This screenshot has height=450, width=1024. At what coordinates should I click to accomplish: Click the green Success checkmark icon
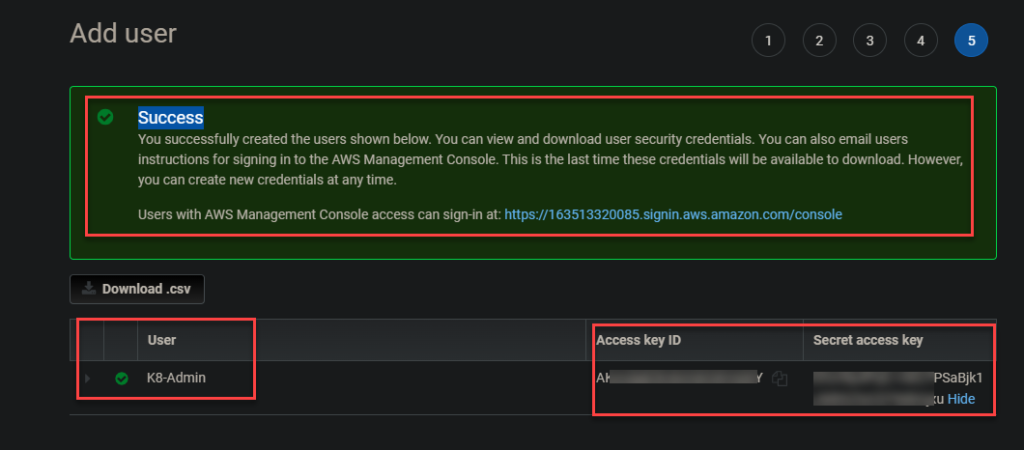[x=105, y=118]
